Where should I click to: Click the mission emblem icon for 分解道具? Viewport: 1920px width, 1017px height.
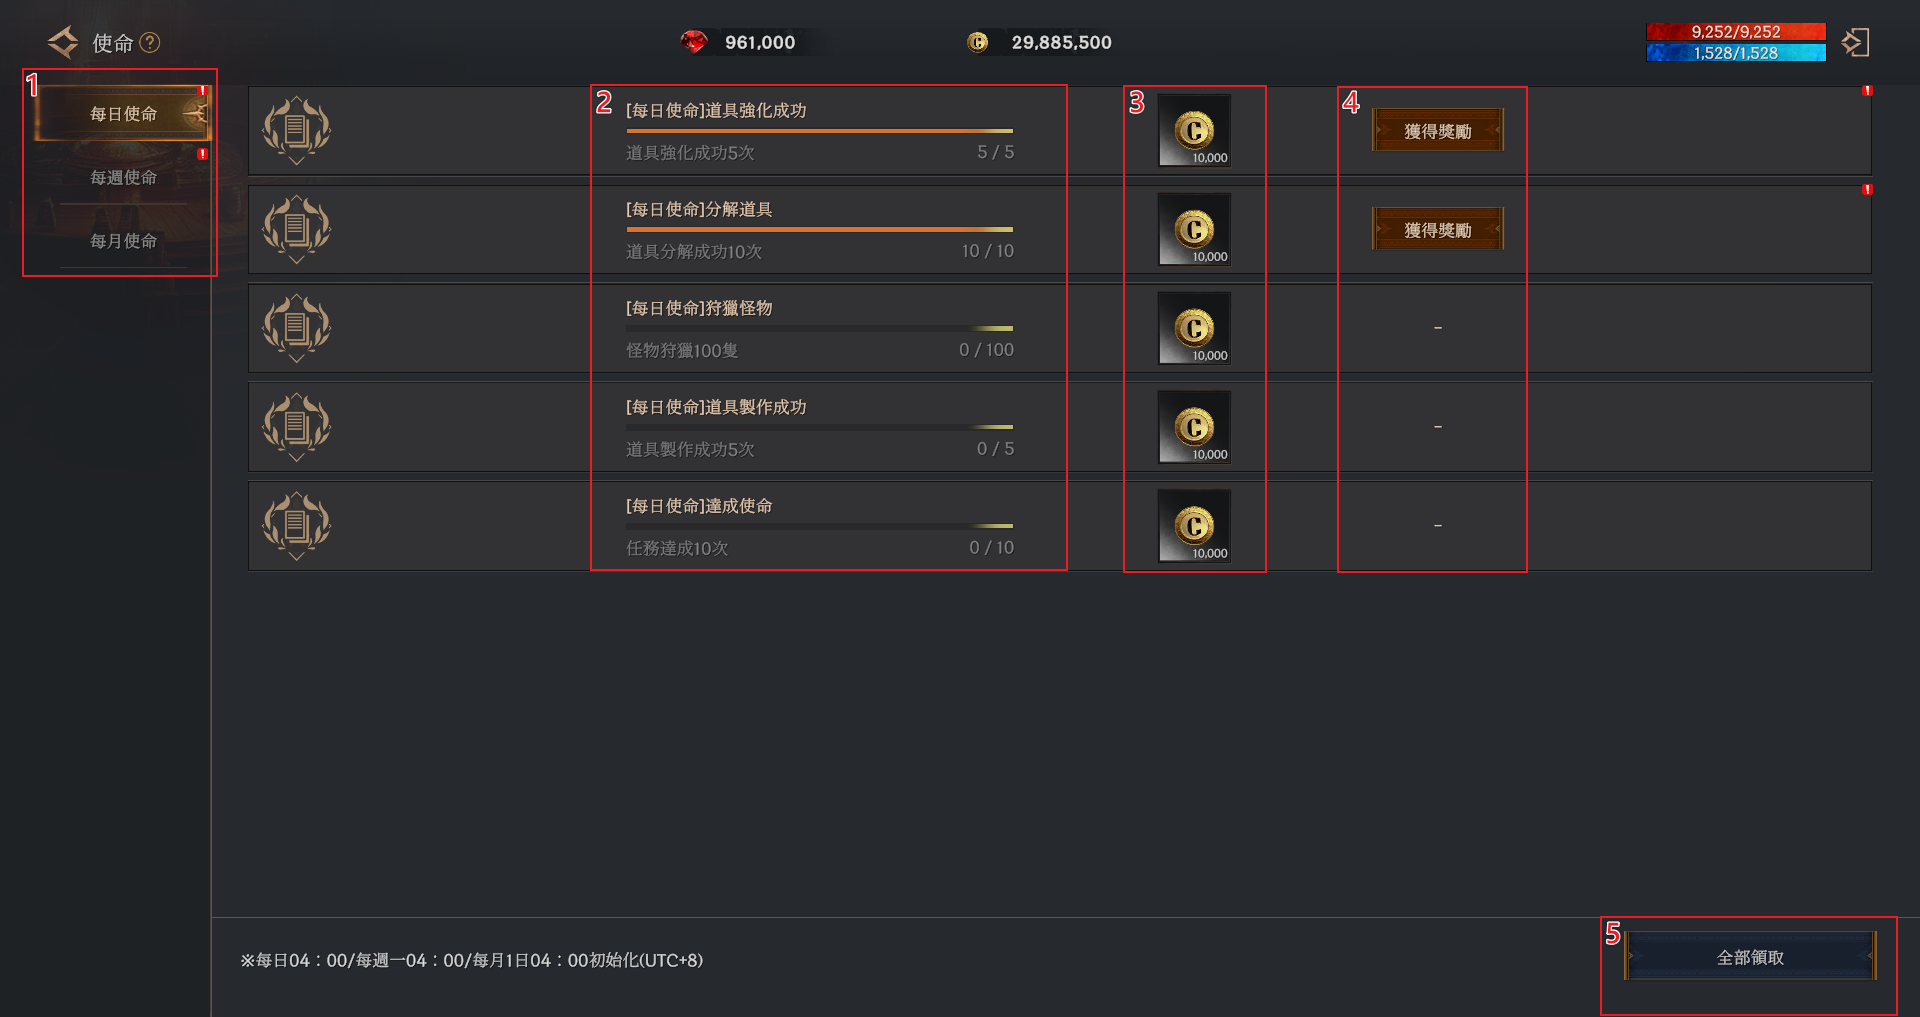coord(296,229)
